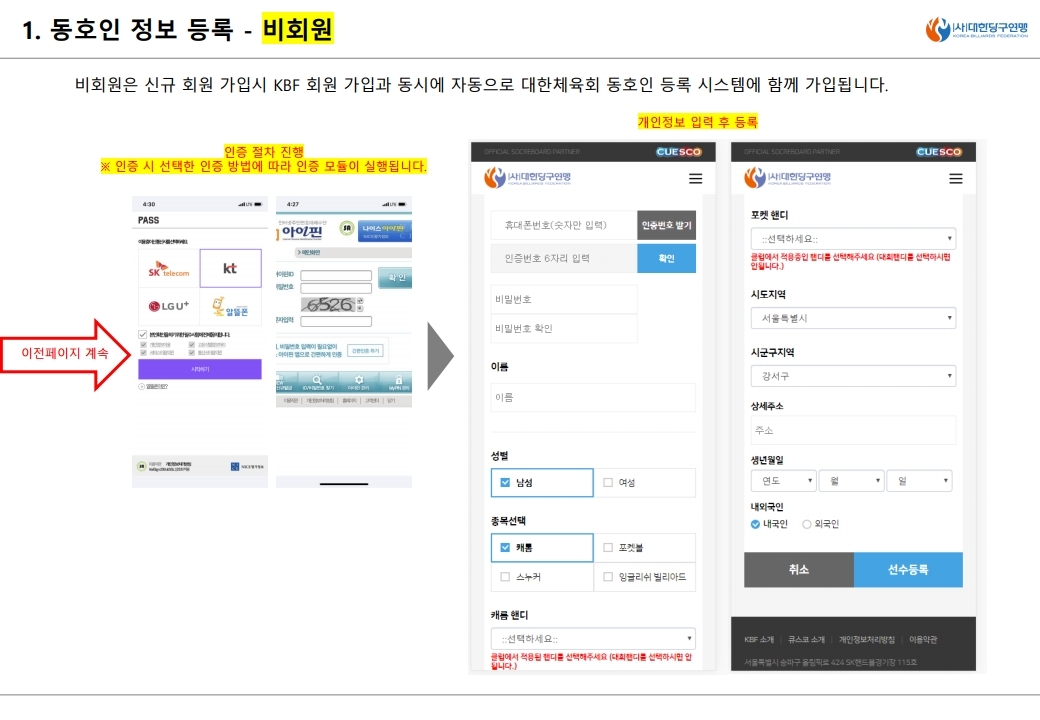Click the >메인화면 bar on I-PIN screen
Viewport: 1040px width, 720px height.
click(353, 253)
